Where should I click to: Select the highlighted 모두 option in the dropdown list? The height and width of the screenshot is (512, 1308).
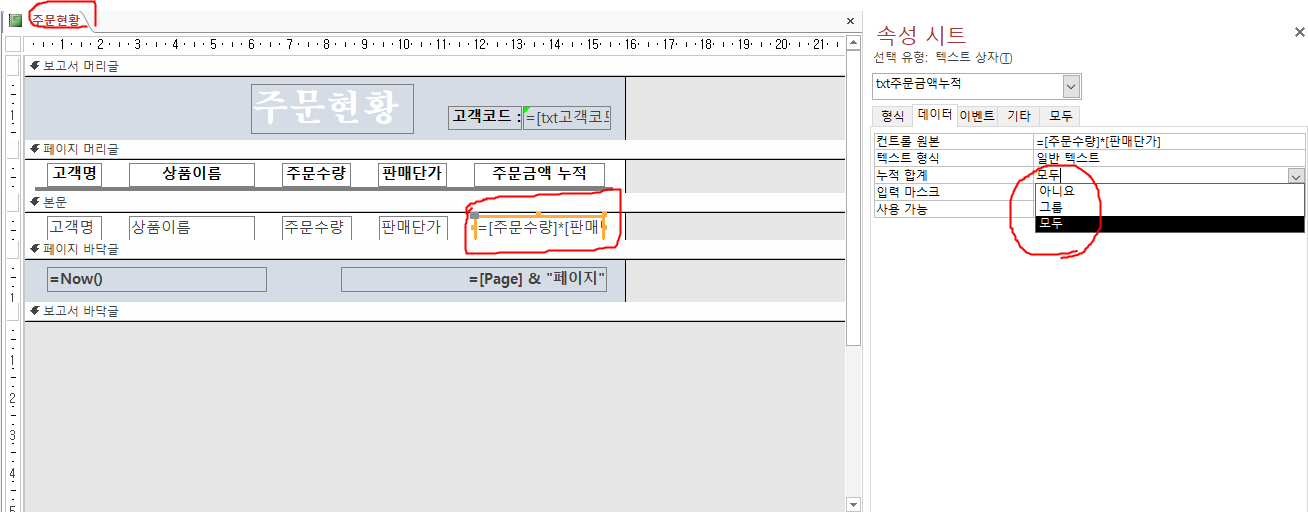pos(1051,224)
